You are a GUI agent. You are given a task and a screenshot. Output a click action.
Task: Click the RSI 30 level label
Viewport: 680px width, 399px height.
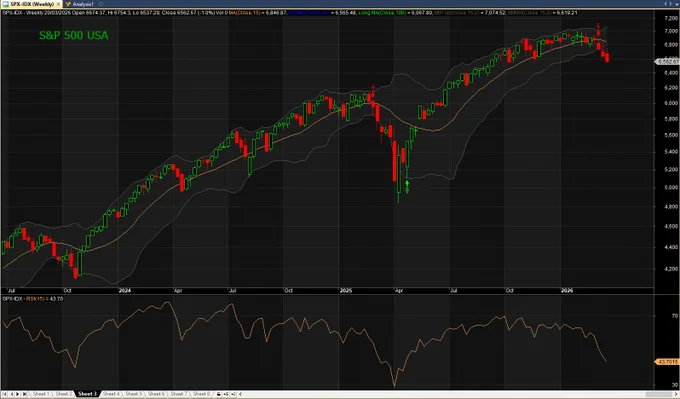(674, 385)
